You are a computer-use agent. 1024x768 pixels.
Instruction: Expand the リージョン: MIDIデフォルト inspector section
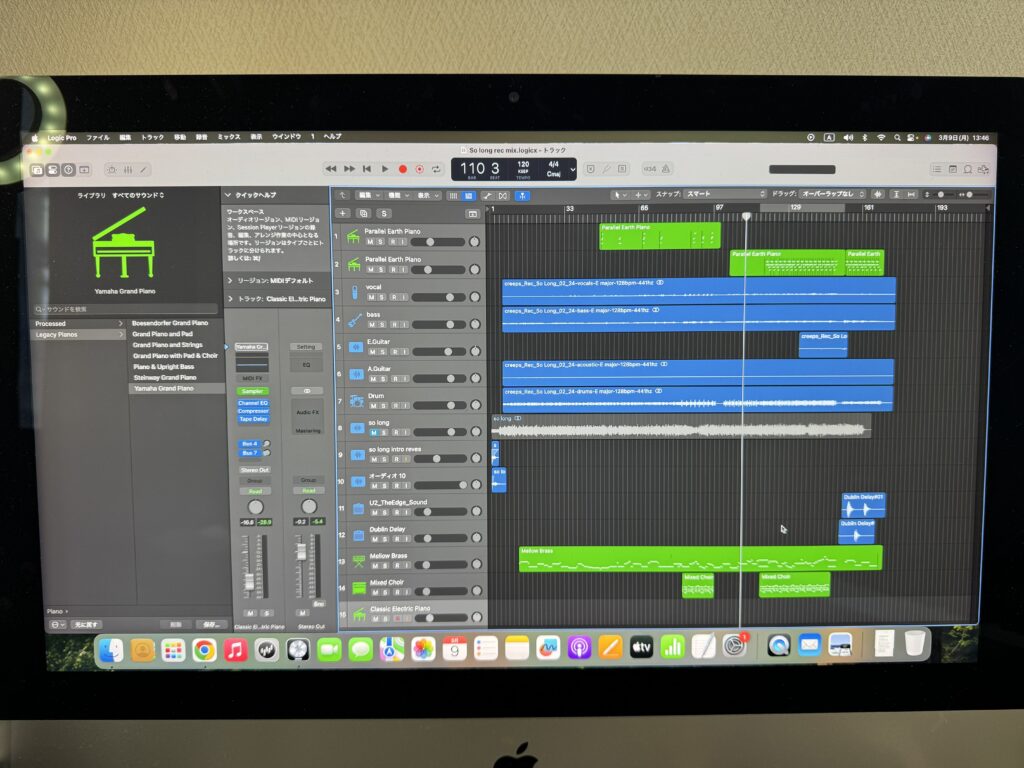point(231,281)
